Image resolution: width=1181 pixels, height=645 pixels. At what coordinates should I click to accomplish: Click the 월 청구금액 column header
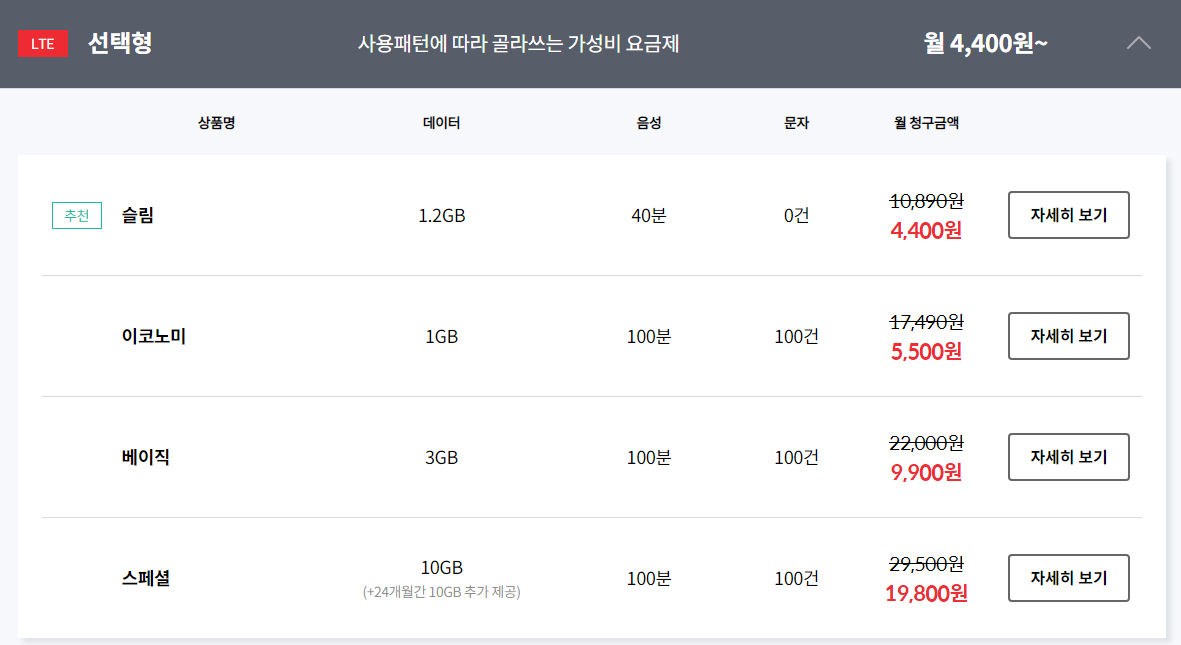tap(926, 123)
